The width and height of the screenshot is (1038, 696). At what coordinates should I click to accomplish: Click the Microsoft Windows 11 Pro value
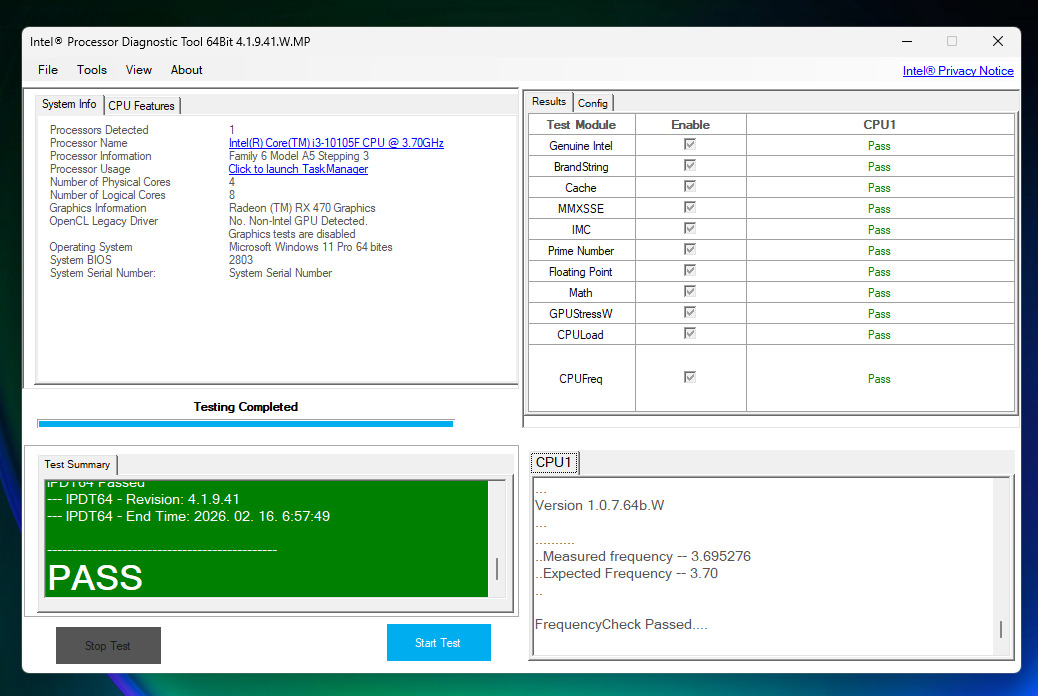pos(310,247)
